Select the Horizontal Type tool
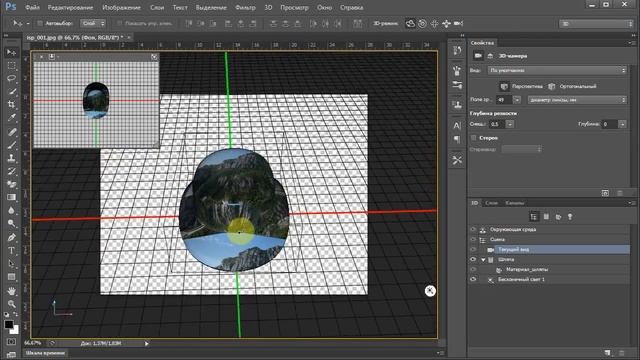640x360 pixels. (x=11, y=251)
